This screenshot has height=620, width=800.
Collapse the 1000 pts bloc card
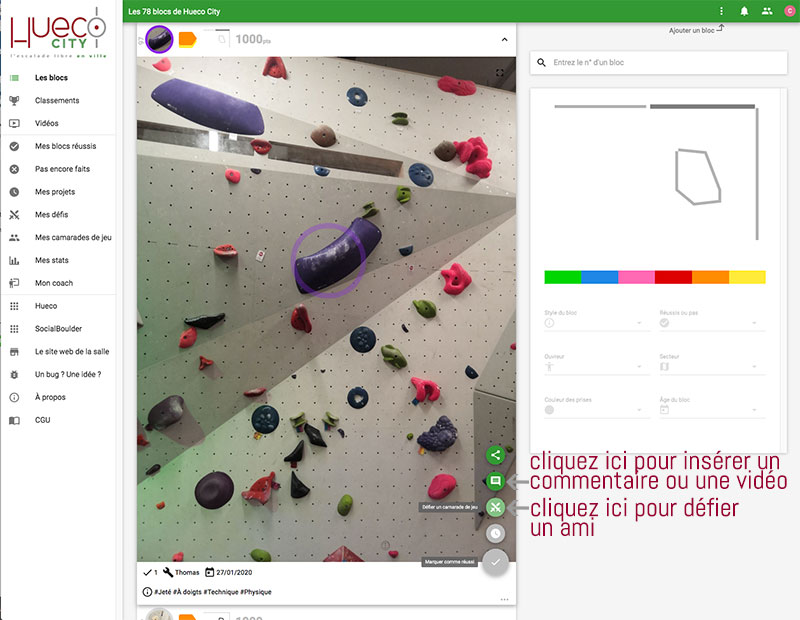504,39
